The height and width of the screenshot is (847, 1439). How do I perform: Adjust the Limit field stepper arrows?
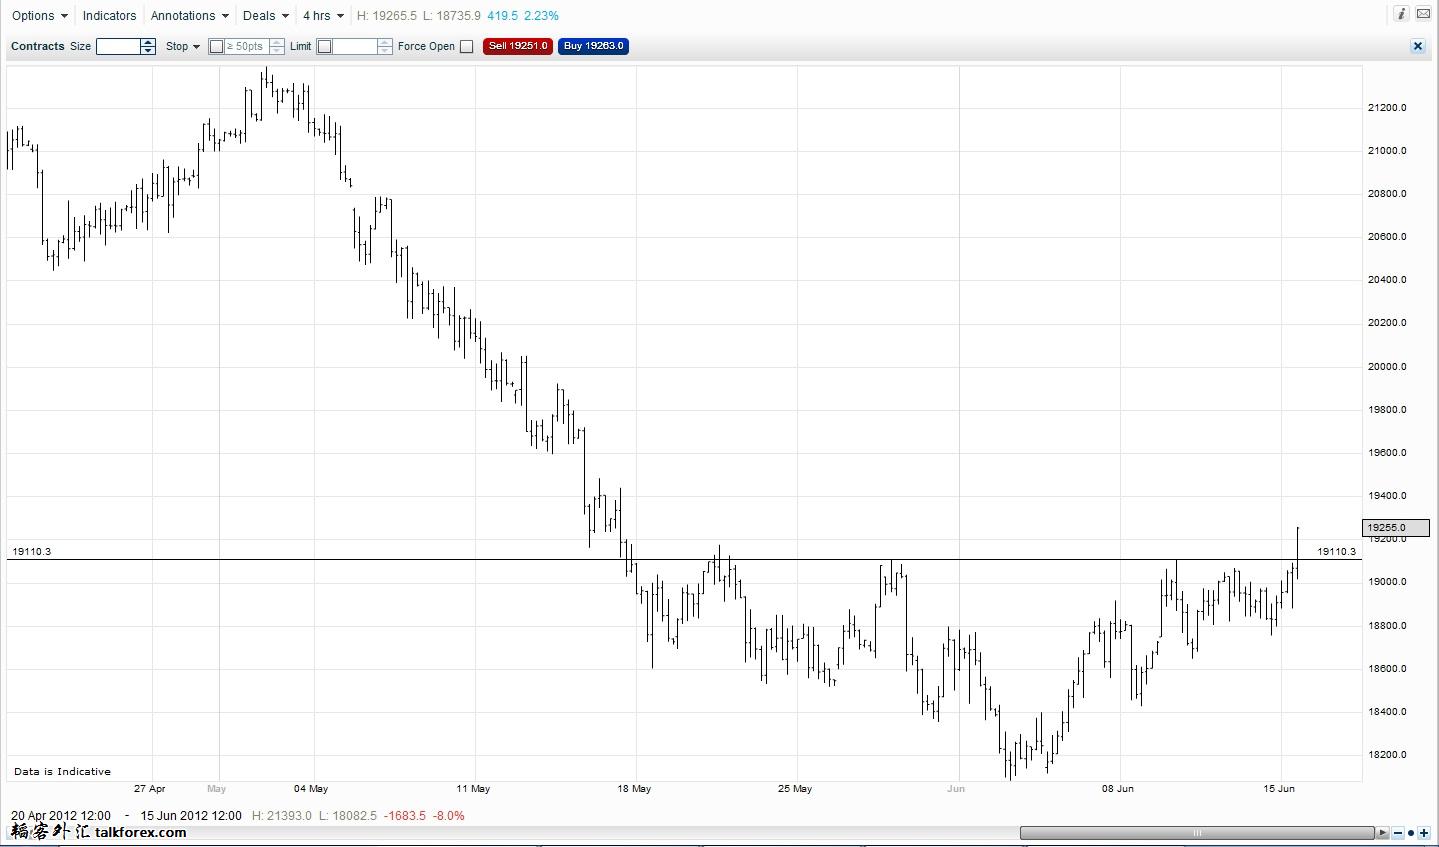coord(385,46)
